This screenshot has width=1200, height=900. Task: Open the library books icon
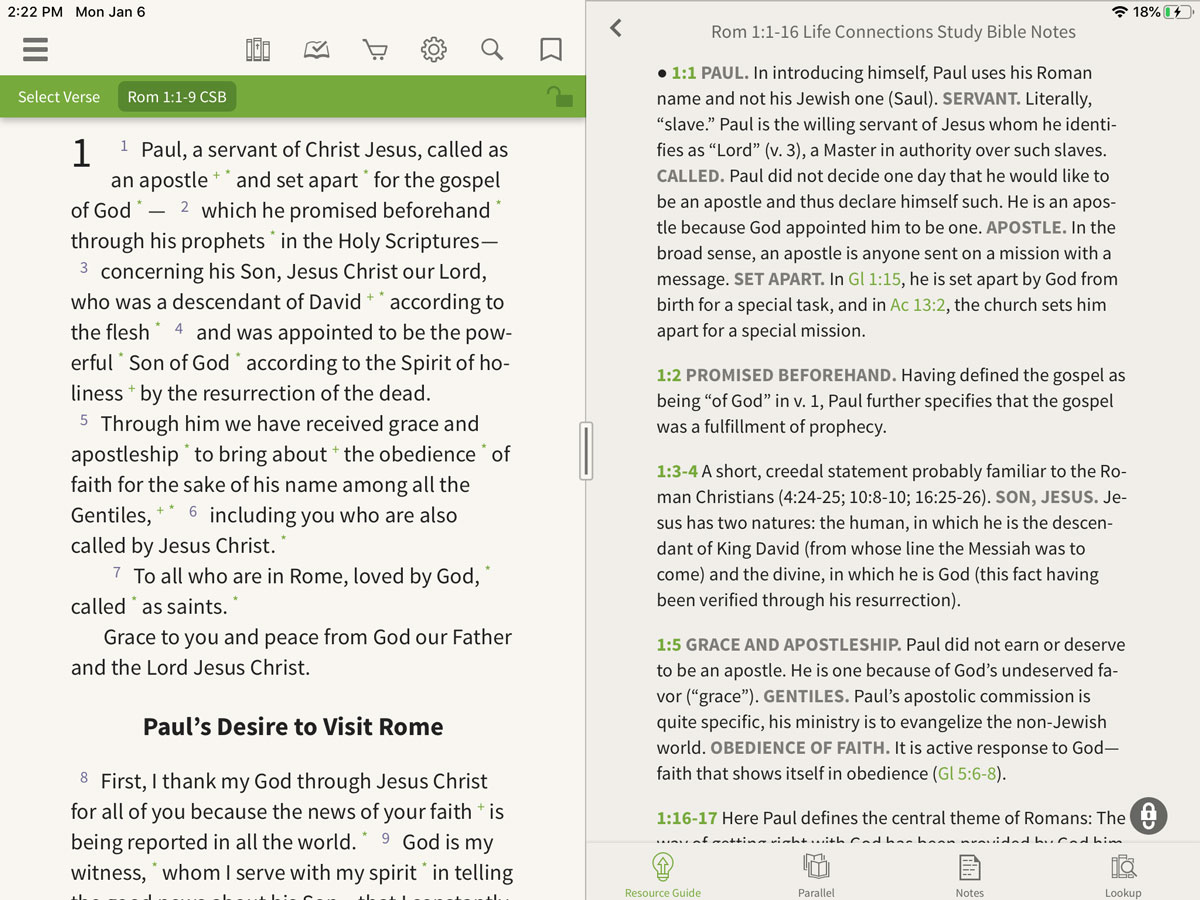pyautogui.click(x=258, y=50)
